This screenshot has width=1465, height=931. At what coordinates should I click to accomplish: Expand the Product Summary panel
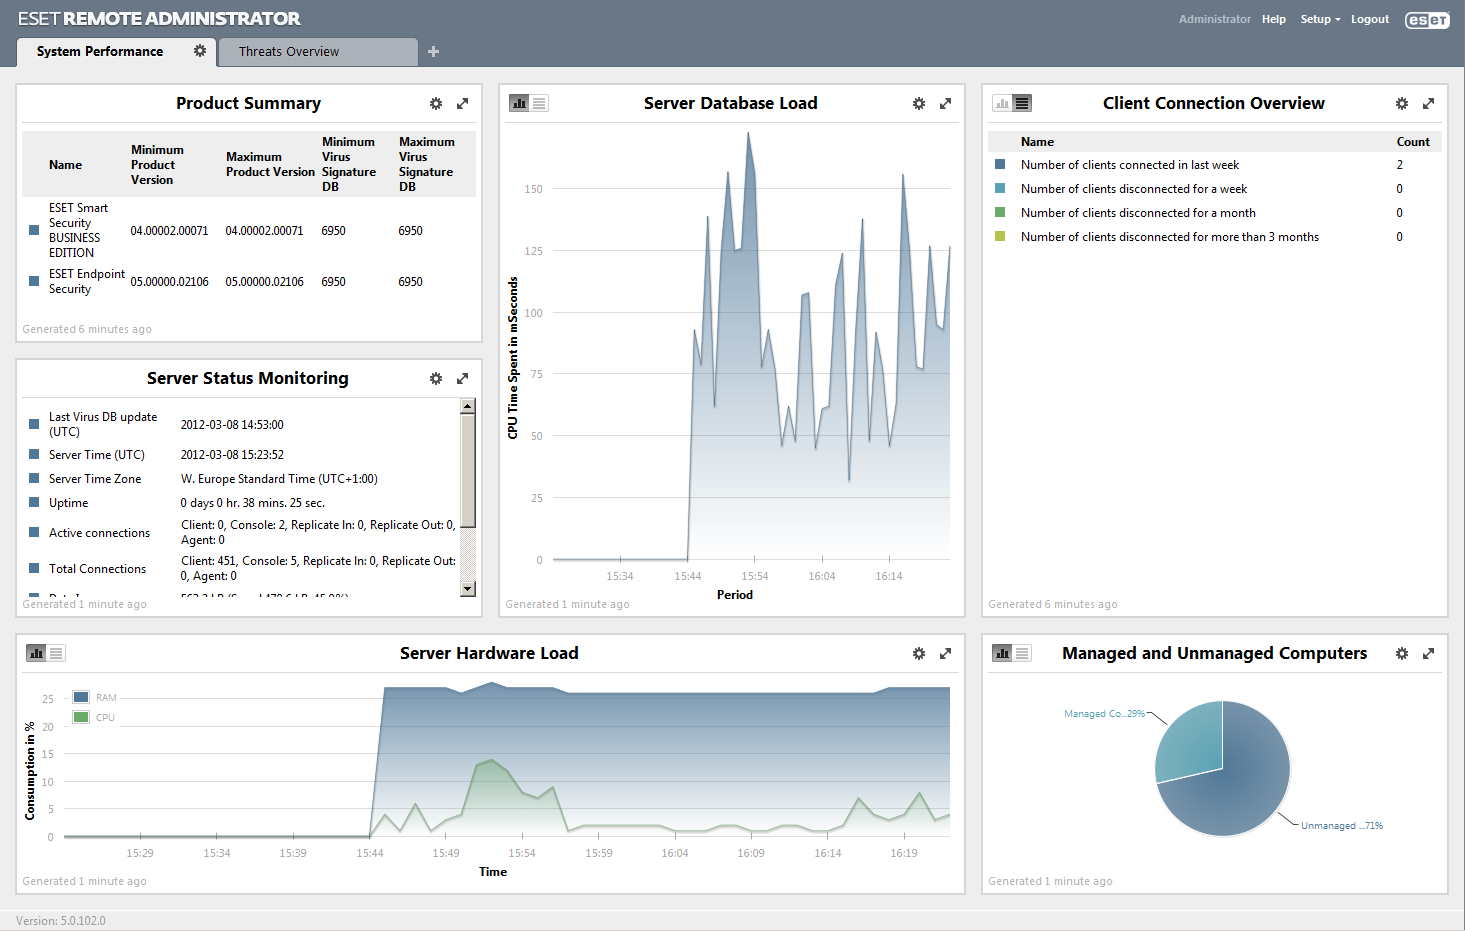coord(462,103)
